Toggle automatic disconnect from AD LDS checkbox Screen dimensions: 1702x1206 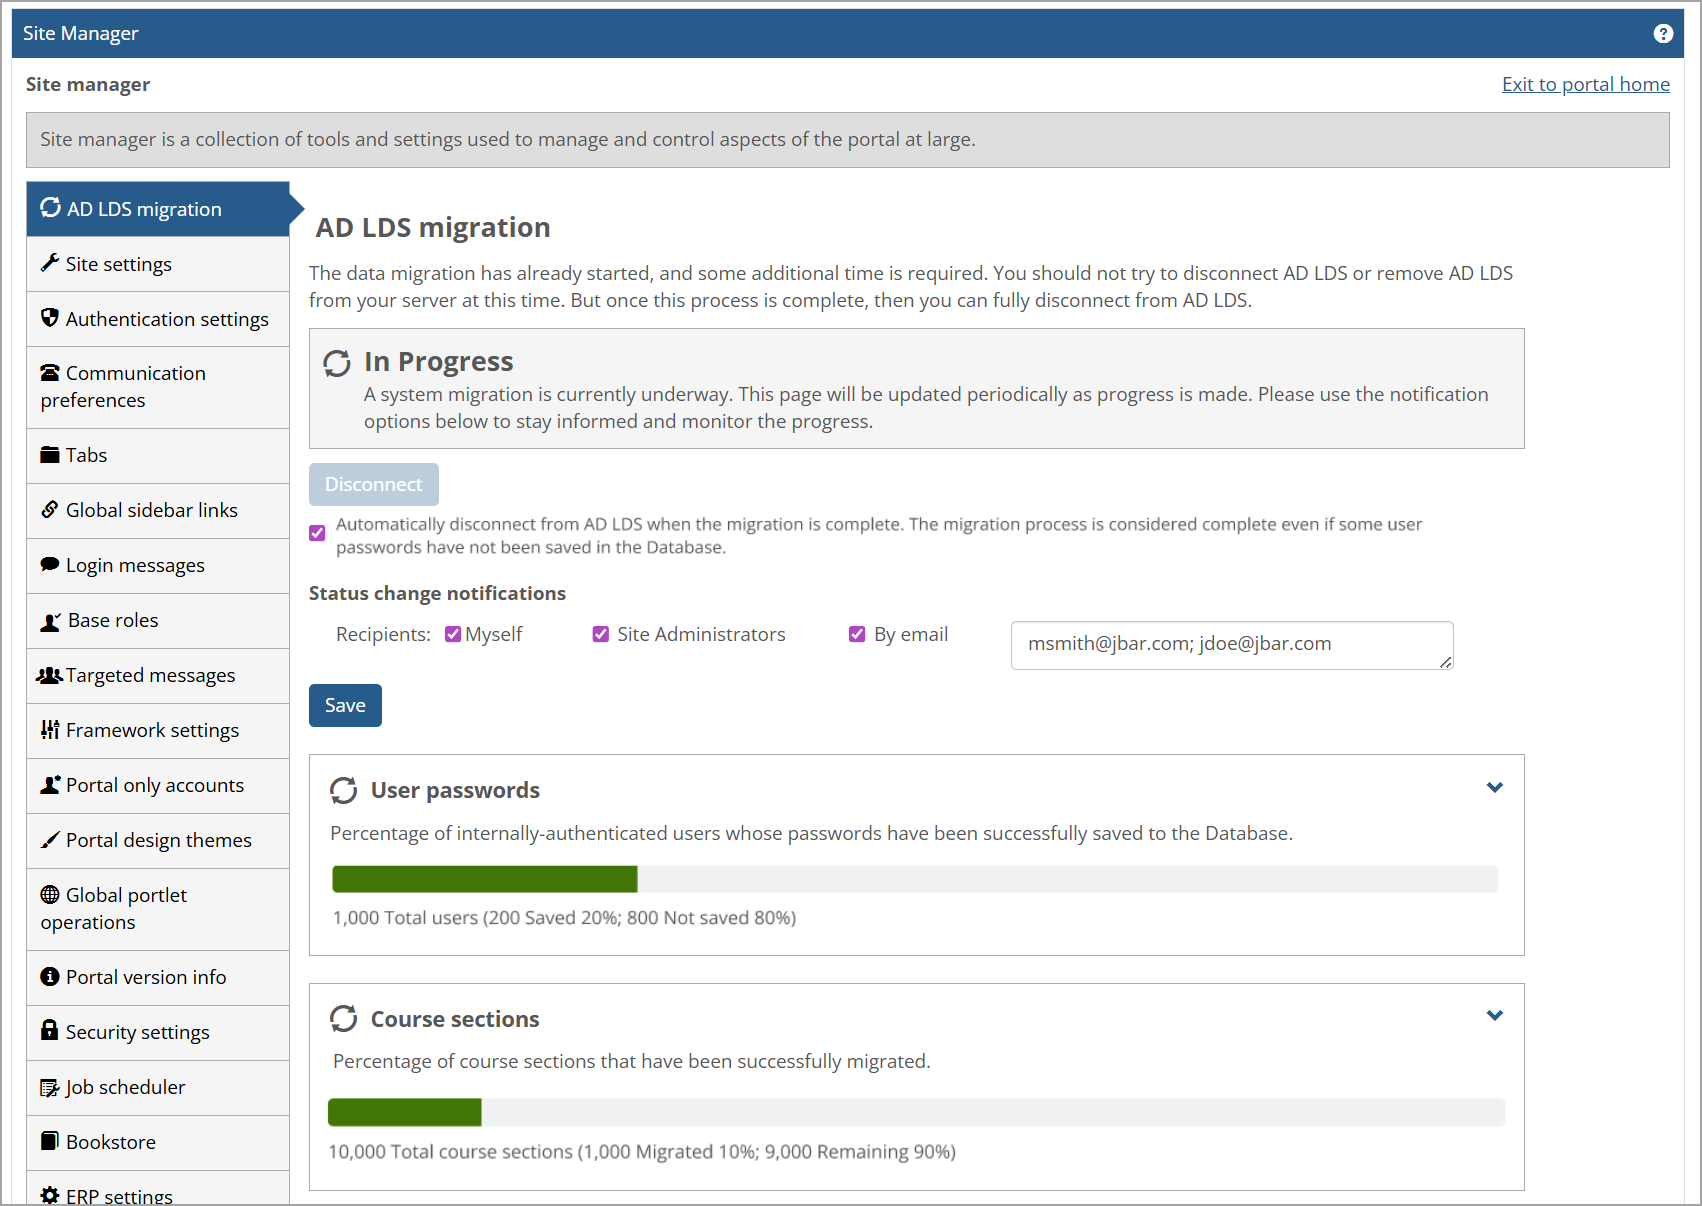(x=317, y=533)
